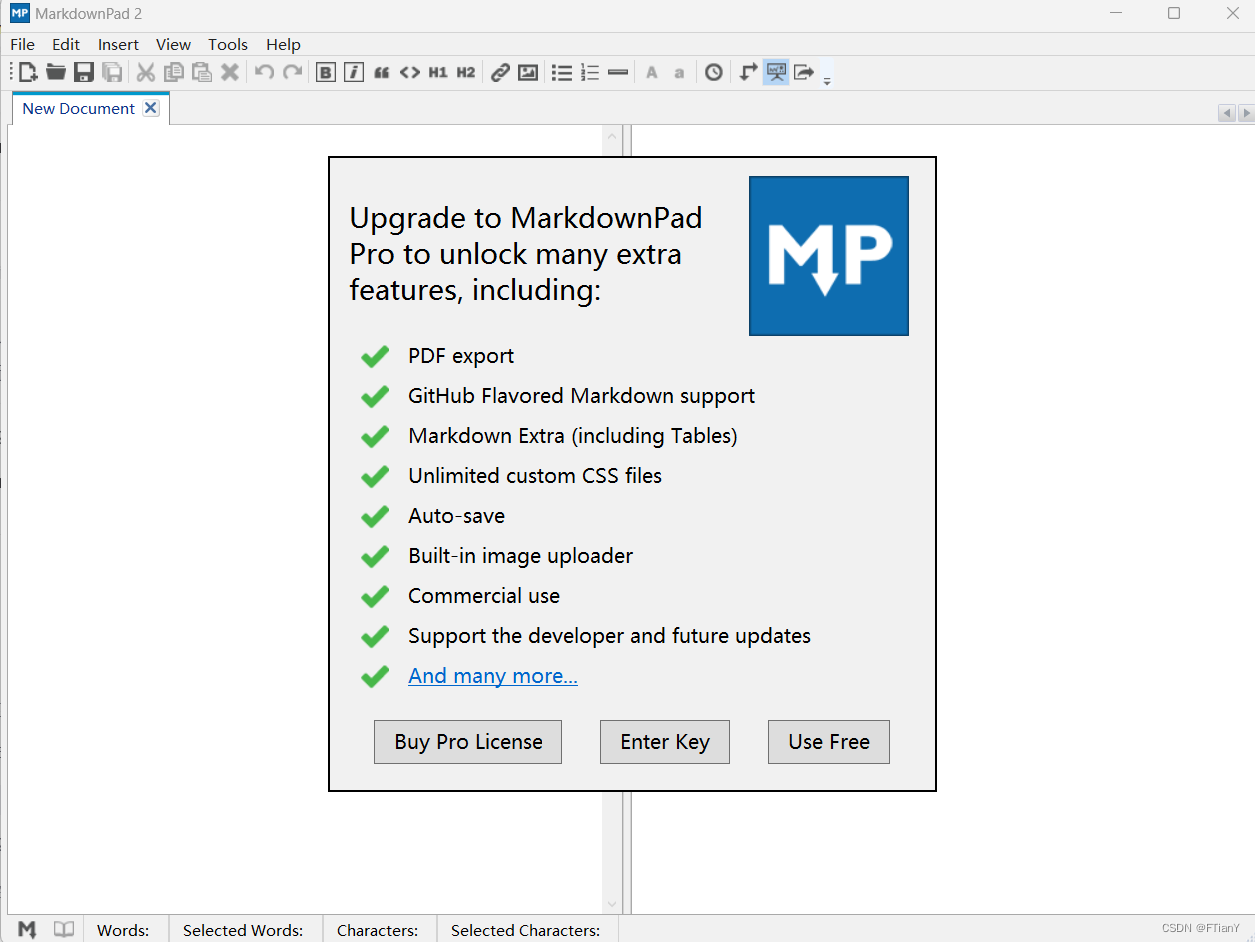Click the Selected Words: status entry
This screenshot has width=1255, height=942.
[243, 930]
